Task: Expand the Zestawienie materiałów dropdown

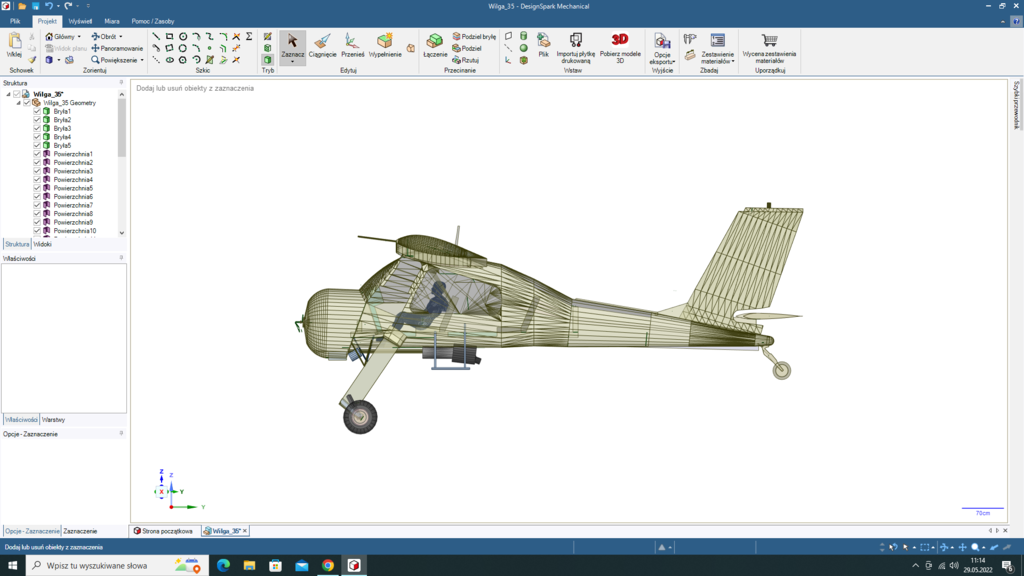Action: [717, 58]
